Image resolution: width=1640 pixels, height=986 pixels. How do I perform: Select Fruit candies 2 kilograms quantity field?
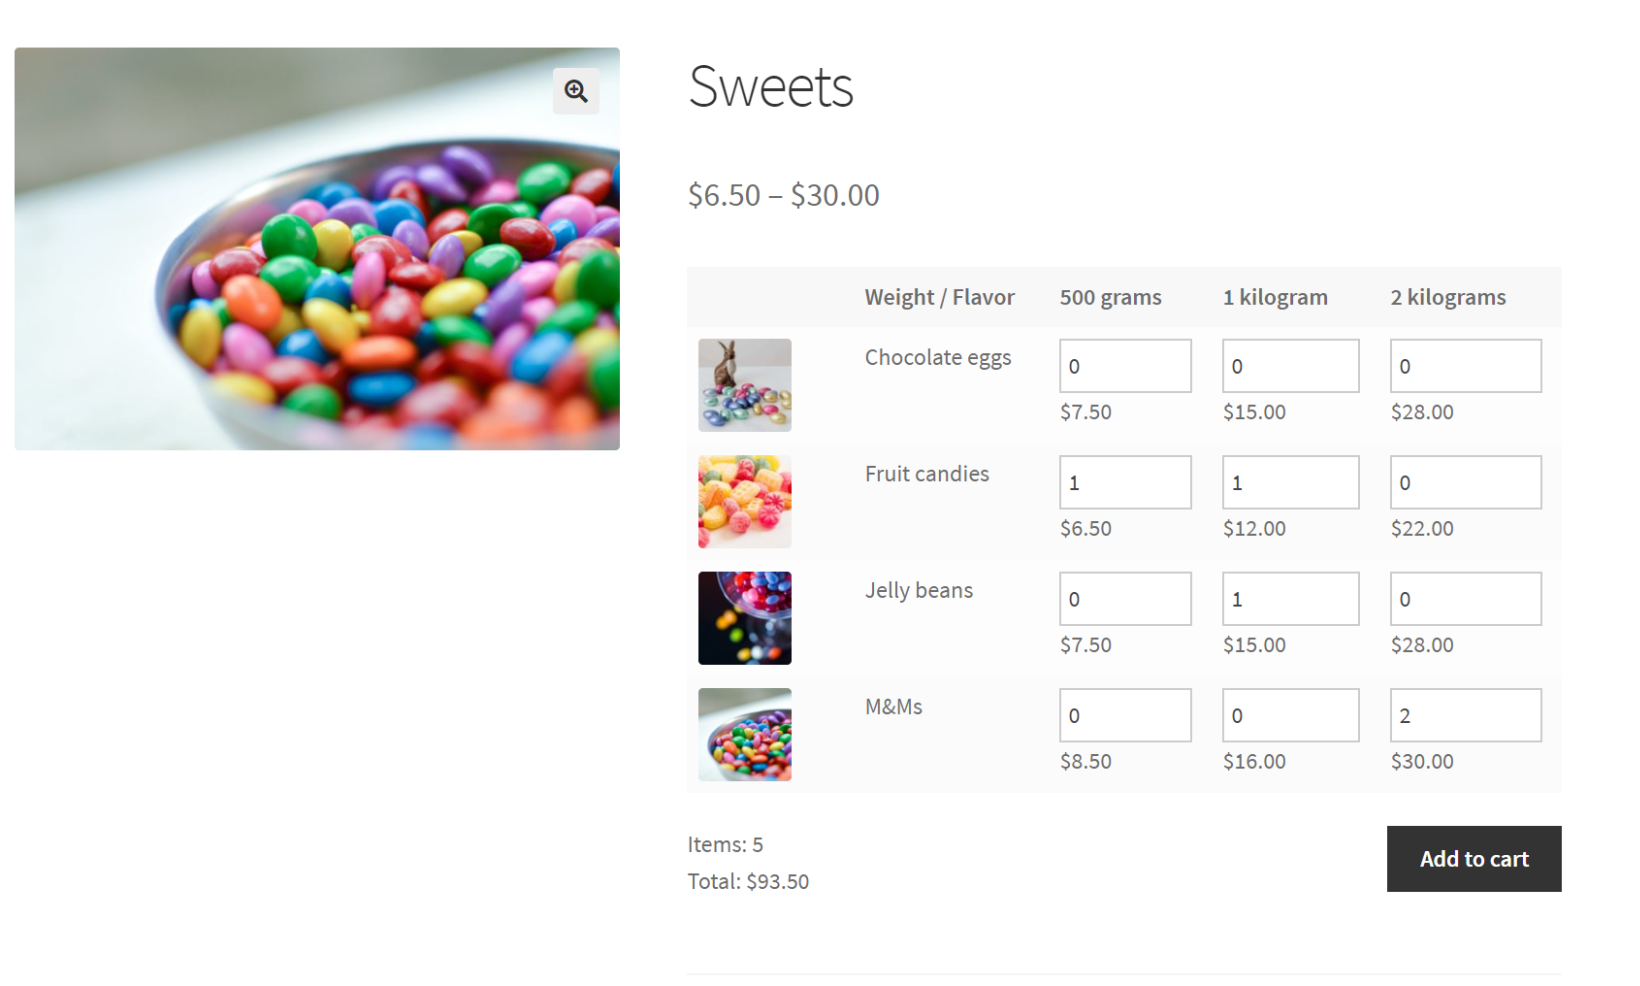point(1465,482)
